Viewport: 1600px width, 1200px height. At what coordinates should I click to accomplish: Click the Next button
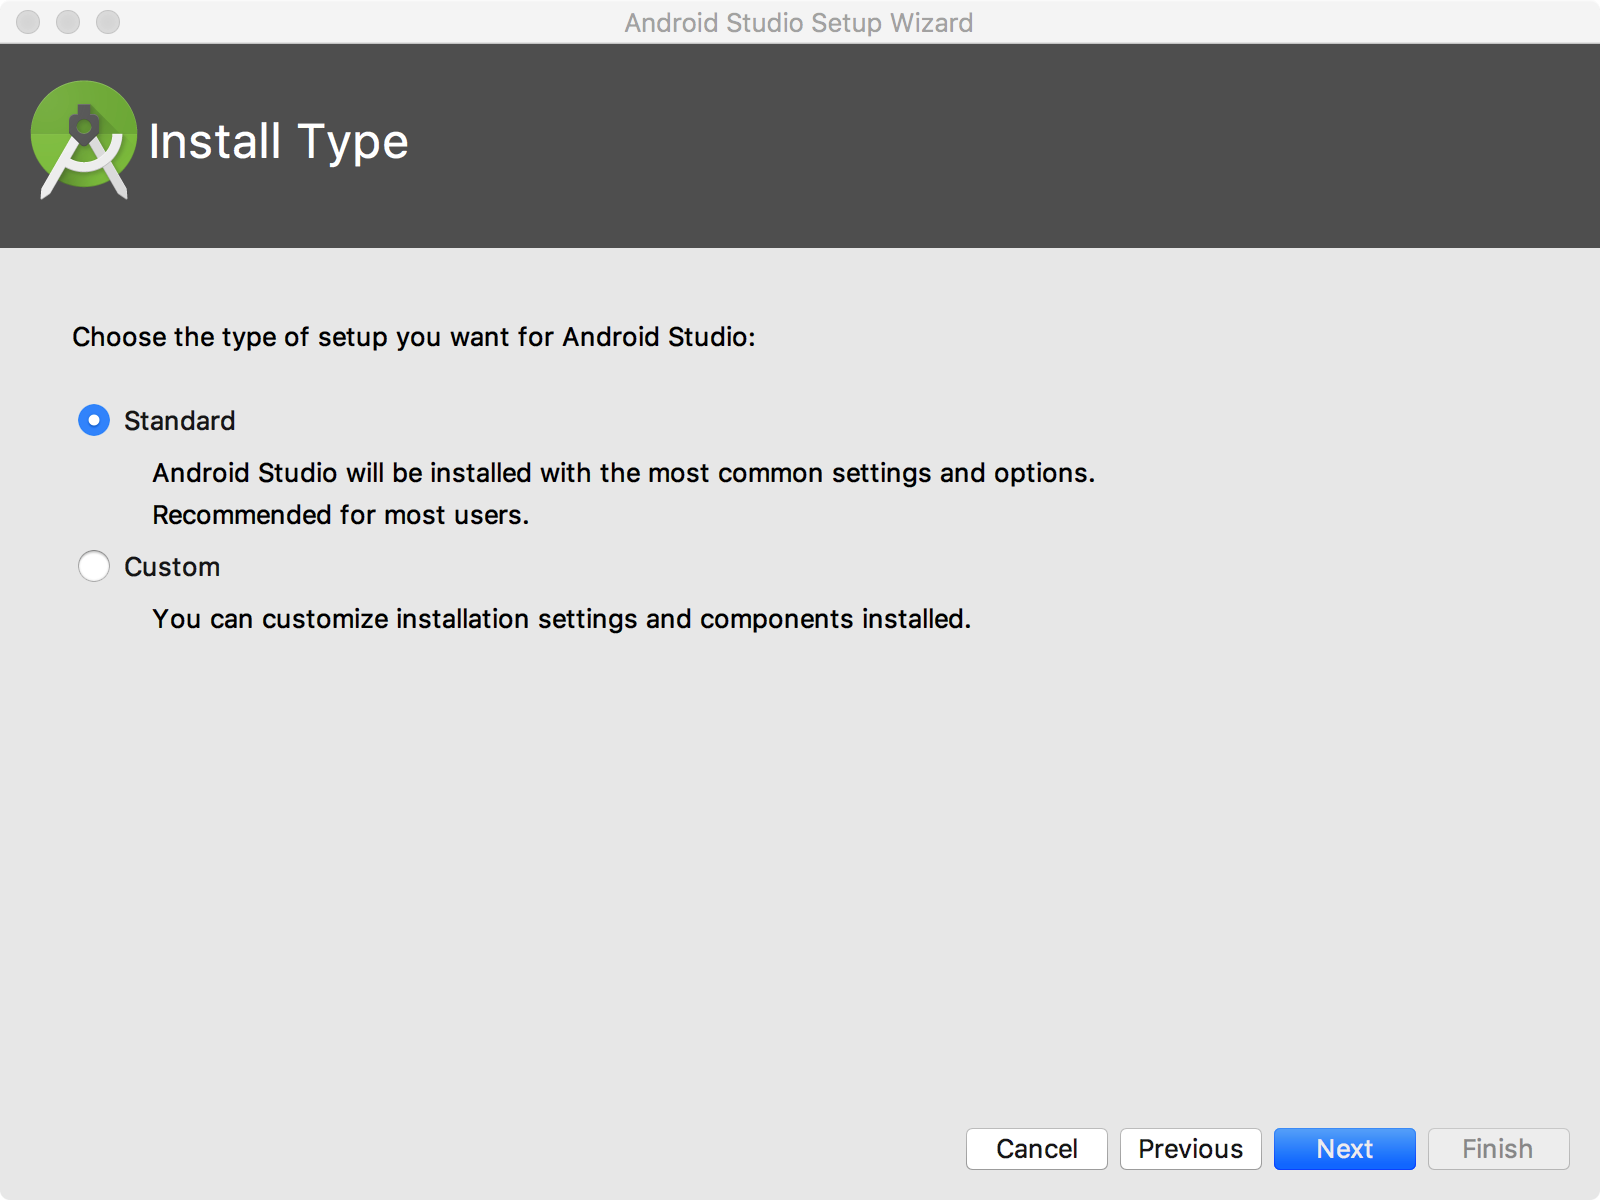tap(1344, 1149)
